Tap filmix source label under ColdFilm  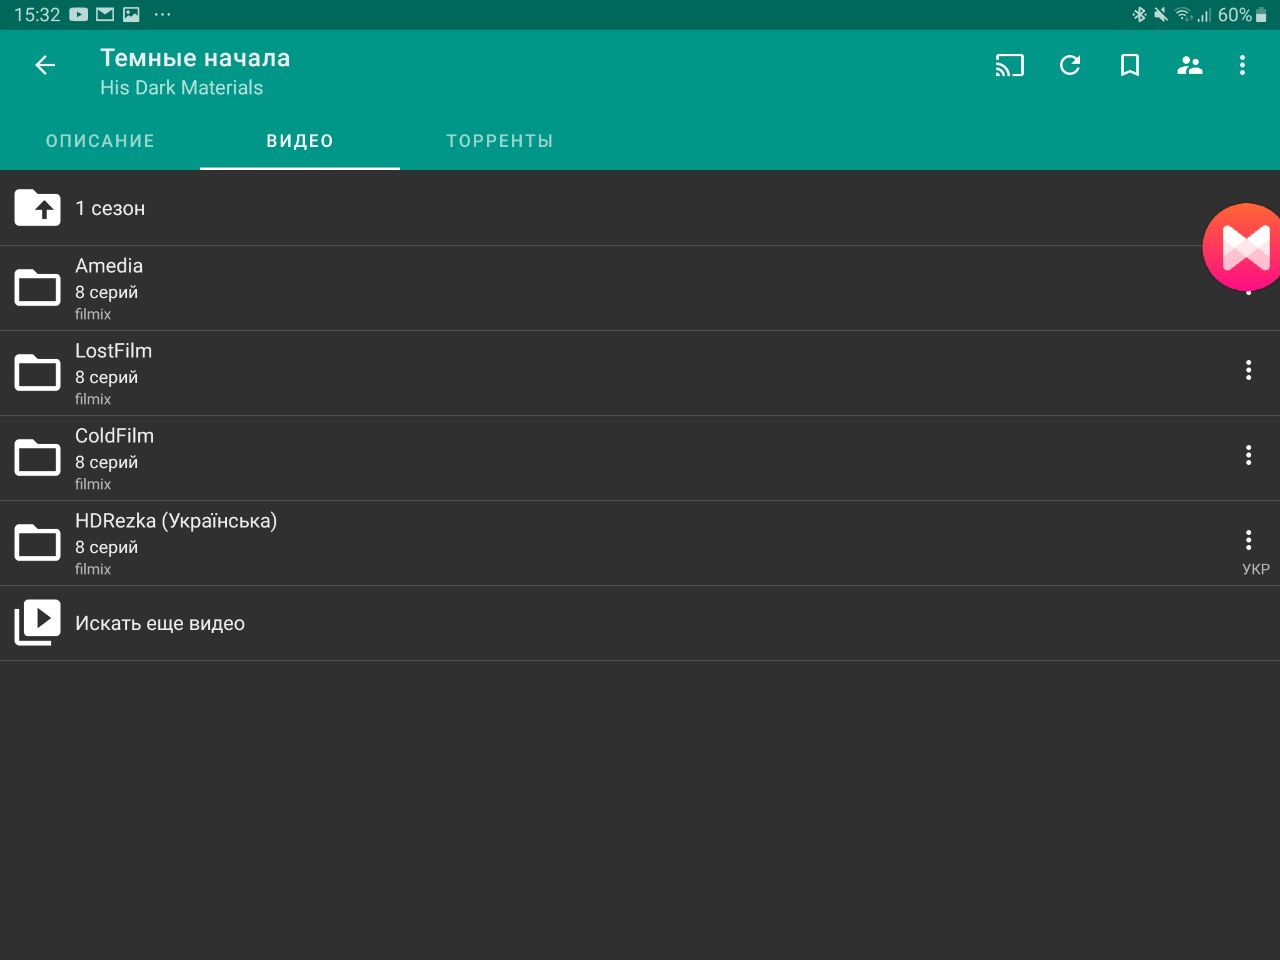93,484
